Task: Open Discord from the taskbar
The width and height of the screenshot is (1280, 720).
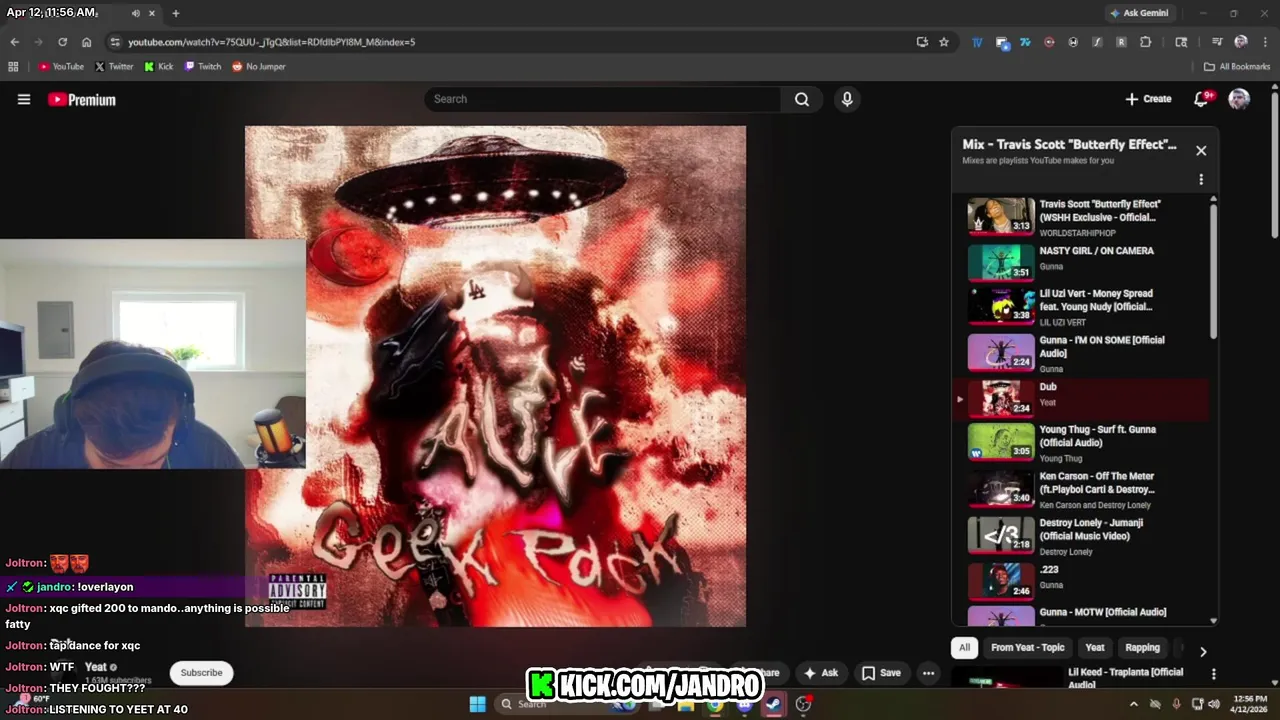Action: click(744, 704)
